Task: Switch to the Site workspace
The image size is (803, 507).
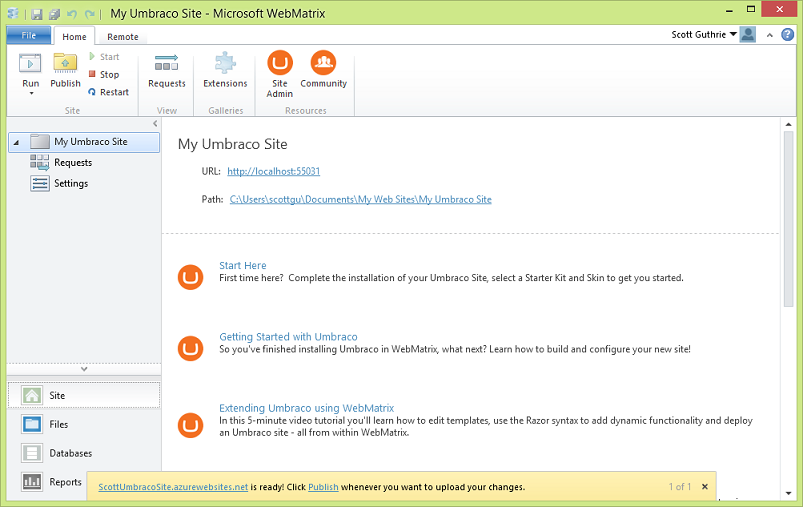Action: (x=83, y=395)
